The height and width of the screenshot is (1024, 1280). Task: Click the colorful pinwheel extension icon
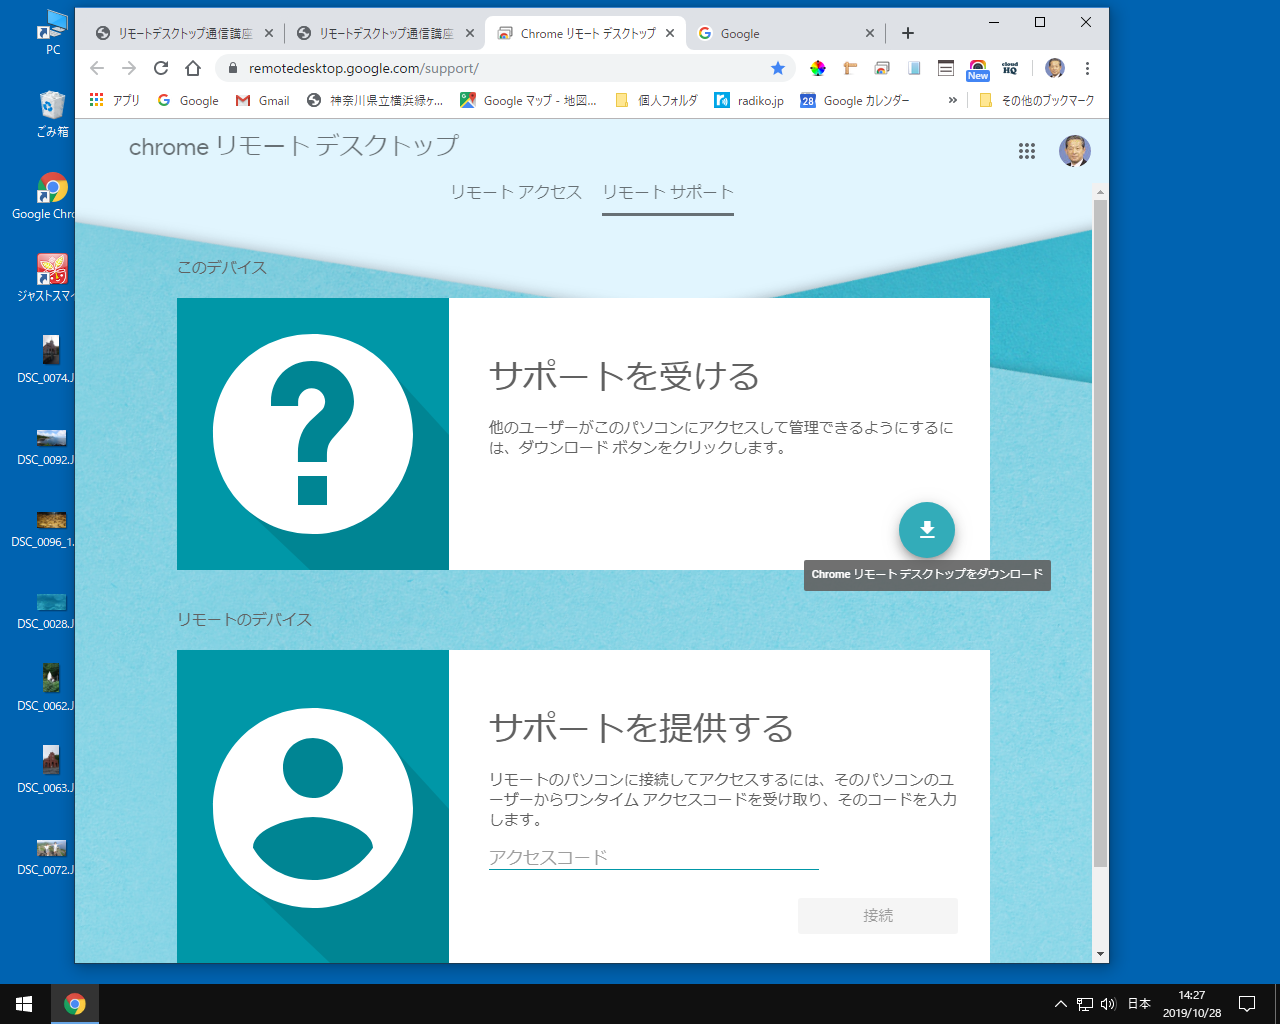[x=818, y=68]
